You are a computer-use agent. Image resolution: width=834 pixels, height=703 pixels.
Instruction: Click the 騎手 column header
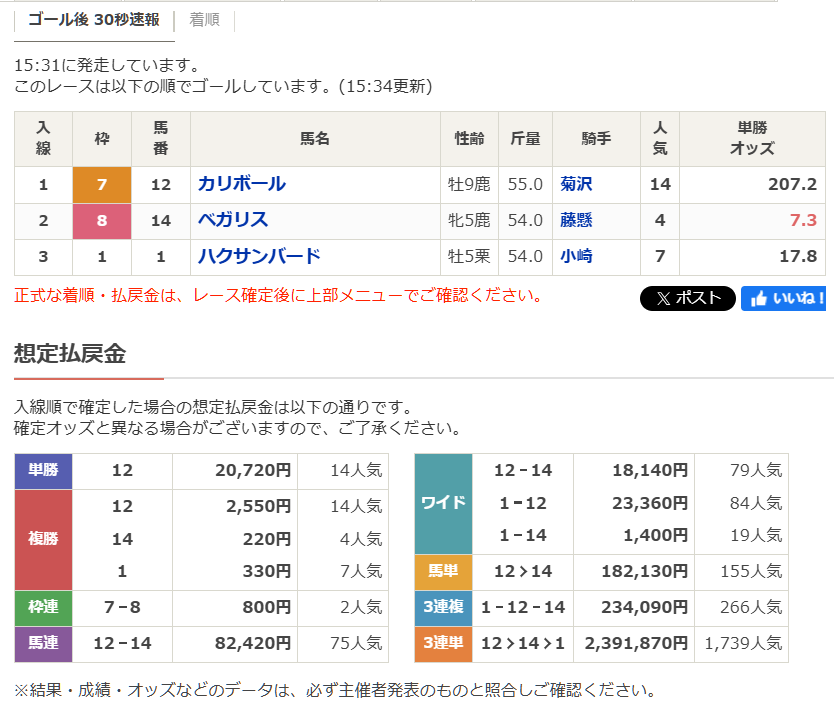(596, 139)
